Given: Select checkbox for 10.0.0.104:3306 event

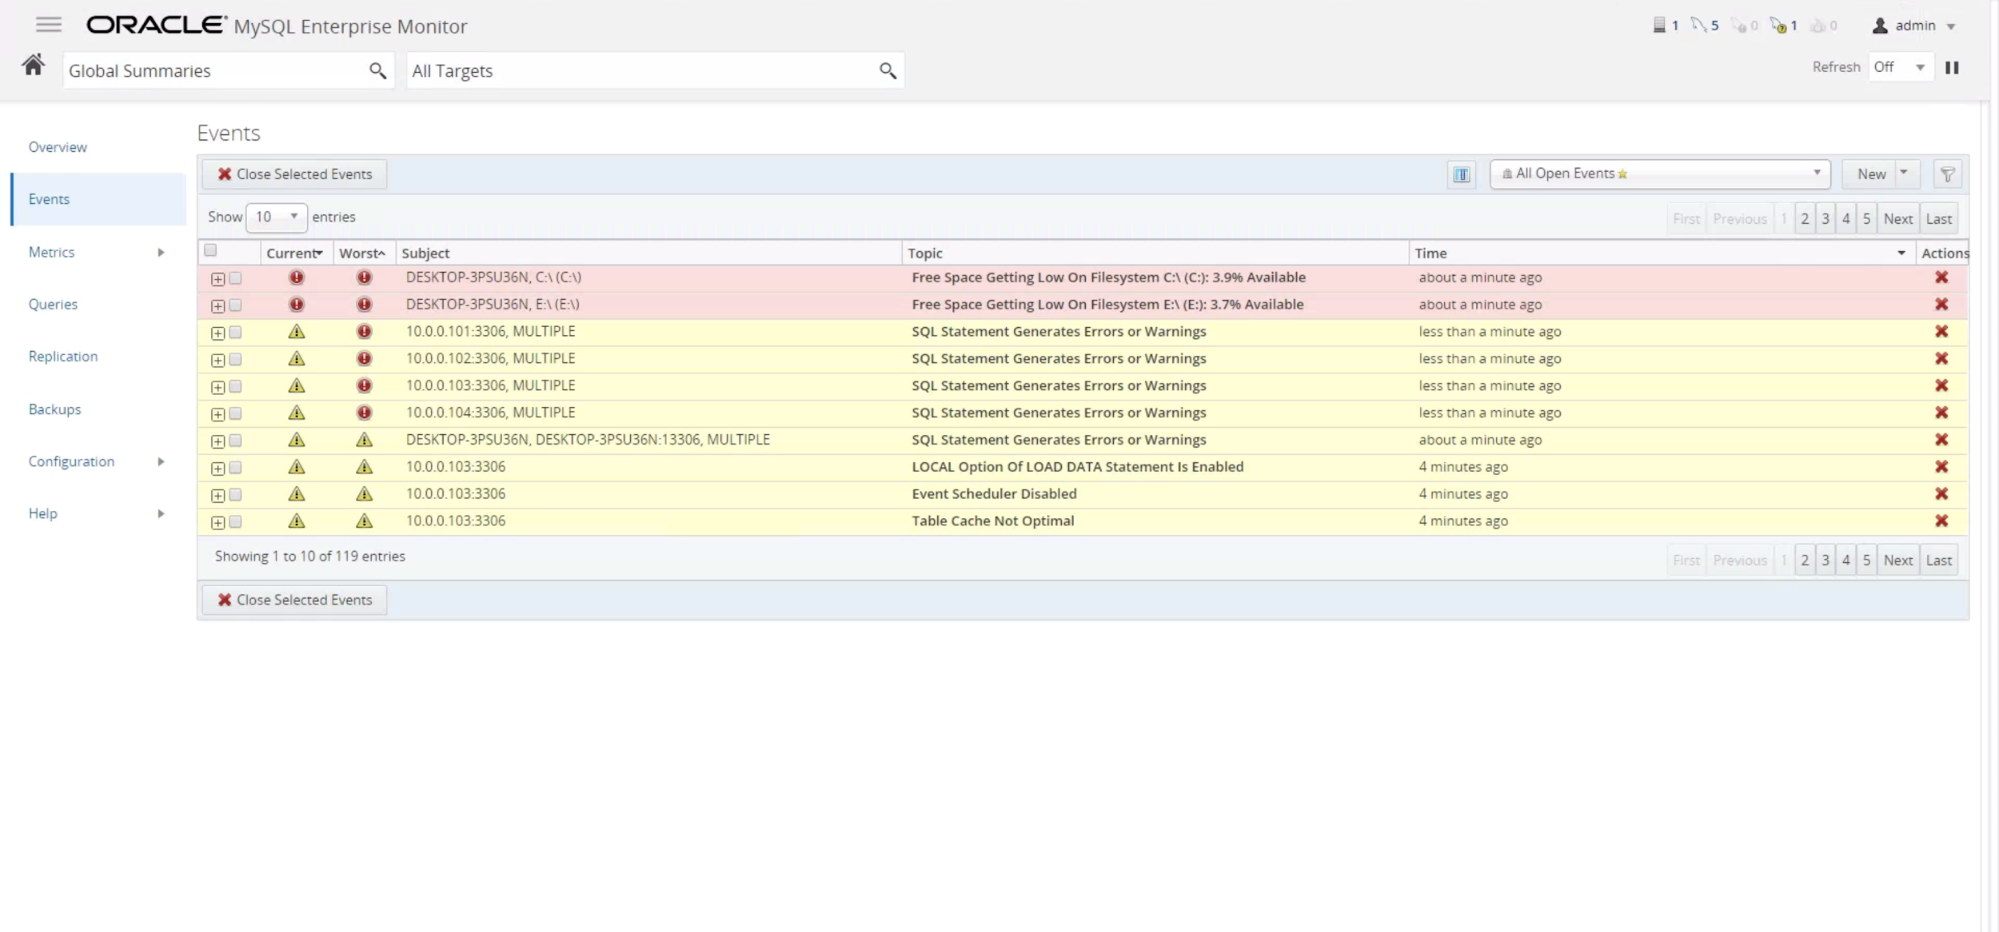Looking at the screenshot, I should click(x=235, y=414).
